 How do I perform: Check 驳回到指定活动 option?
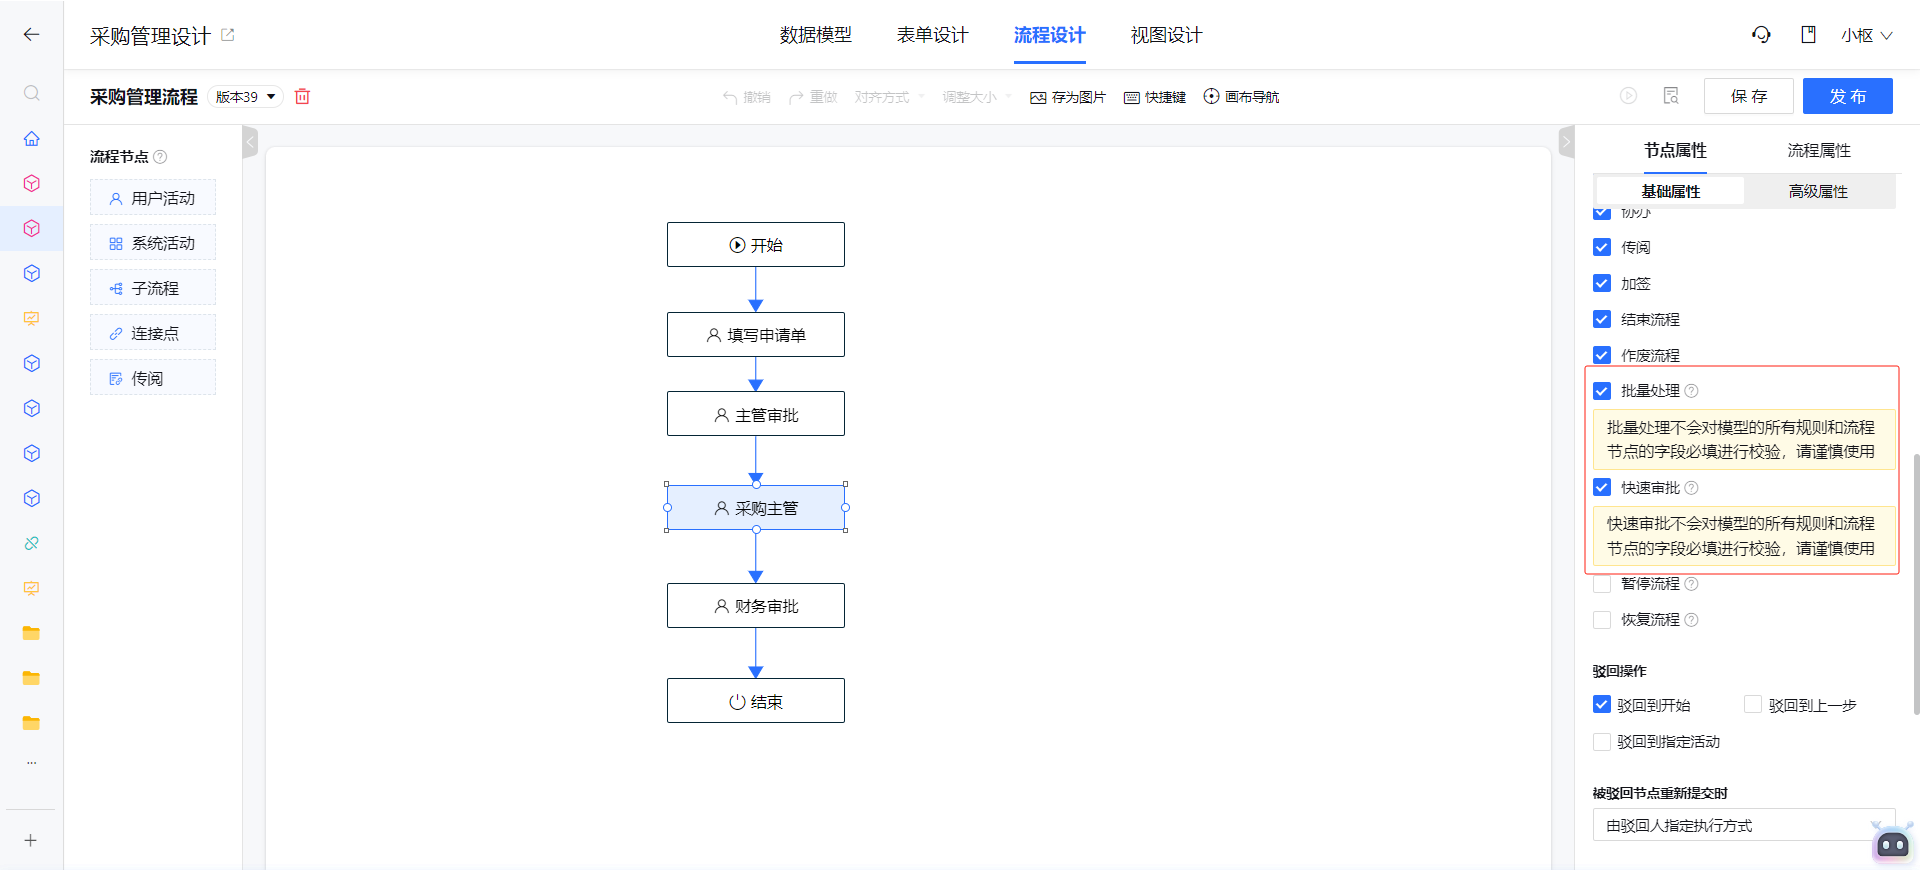(x=1602, y=742)
